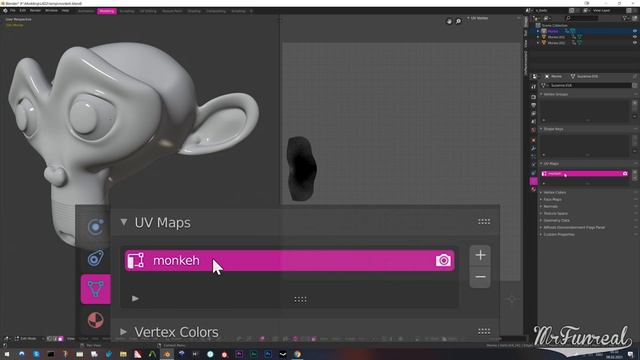Select Scene Collection in the outliner
The height and width of the screenshot is (360, 640).
[554, 25]
